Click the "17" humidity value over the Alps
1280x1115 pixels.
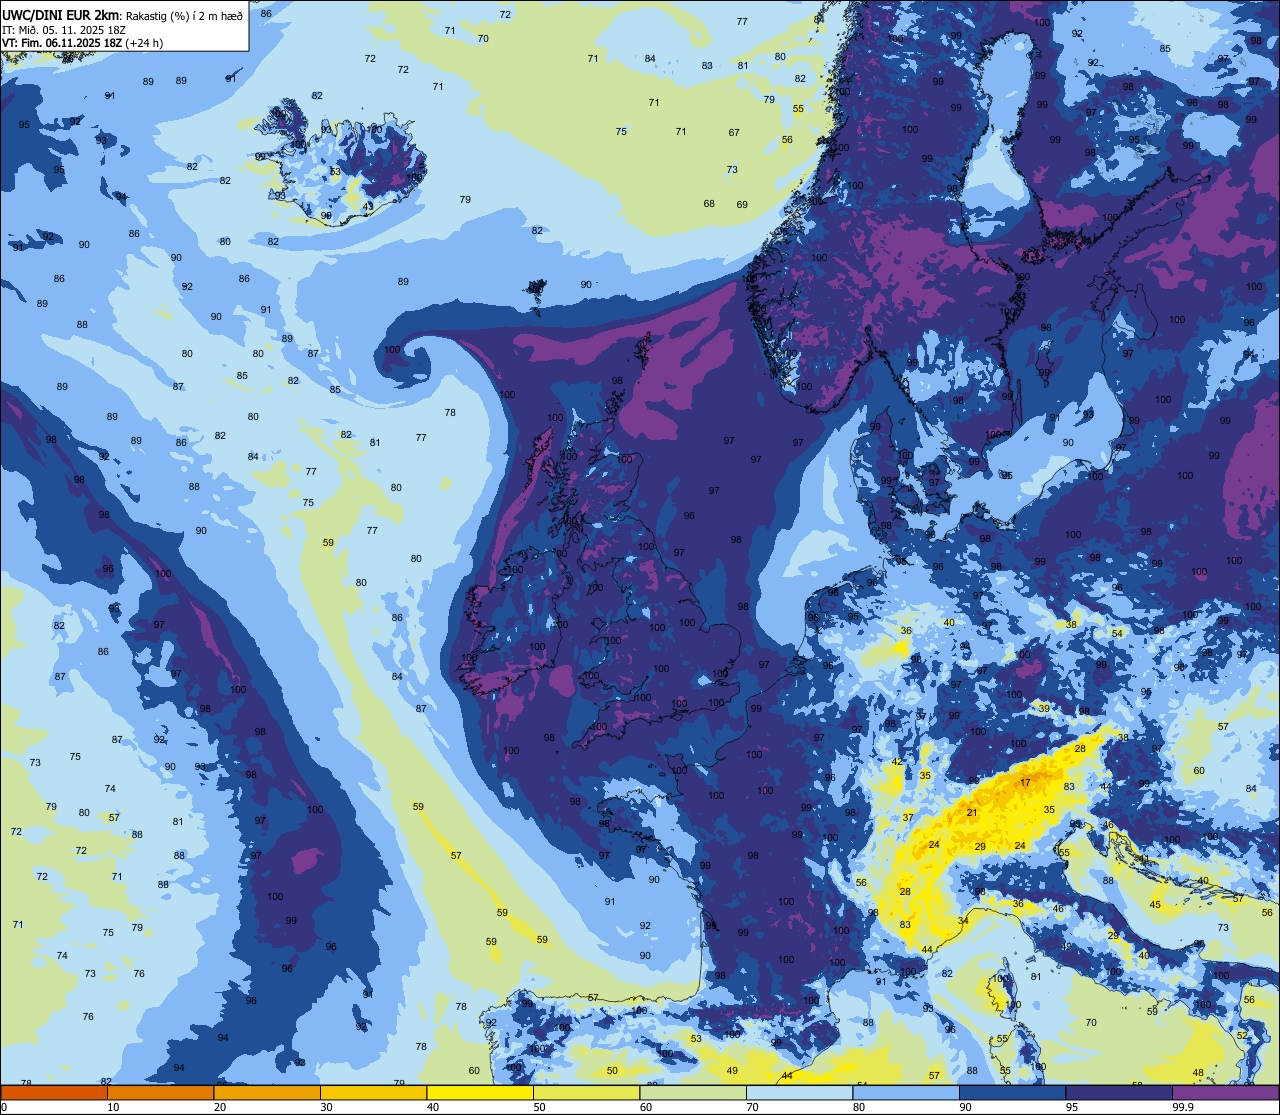tap(1025, 783)
